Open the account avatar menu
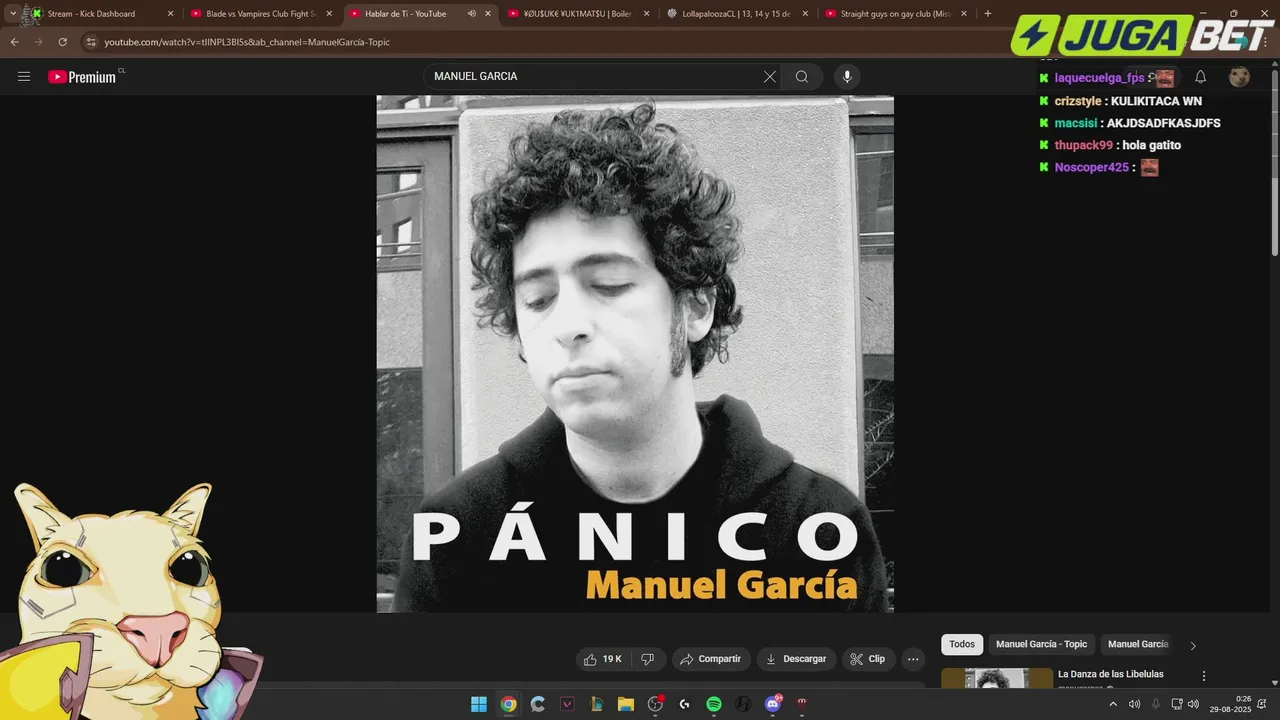Image resolution: width=1280 pixels, height=720 pixels. (x=1239, y=77)
